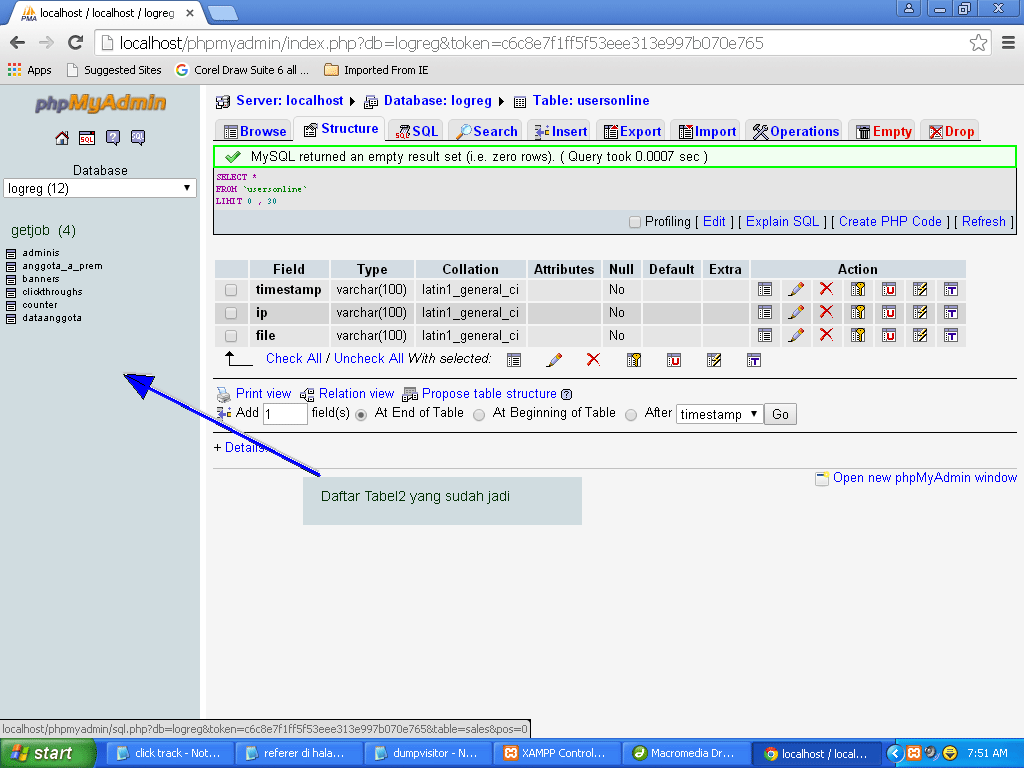Select the banners table in the sidebar
1024x768 pixels.
pyautogui.click(x=41, y=279)
